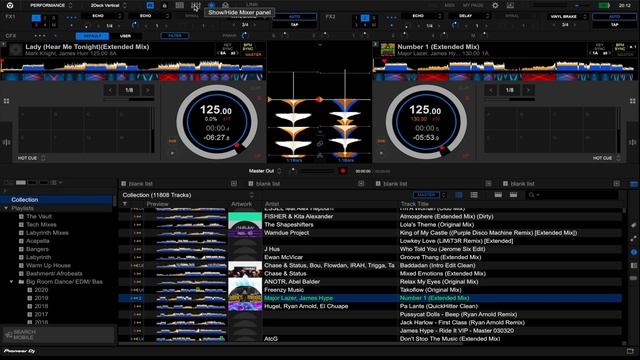Open the Master Out dropdown
This screenshot has width=640, height=360.
[x=265, y=171]
